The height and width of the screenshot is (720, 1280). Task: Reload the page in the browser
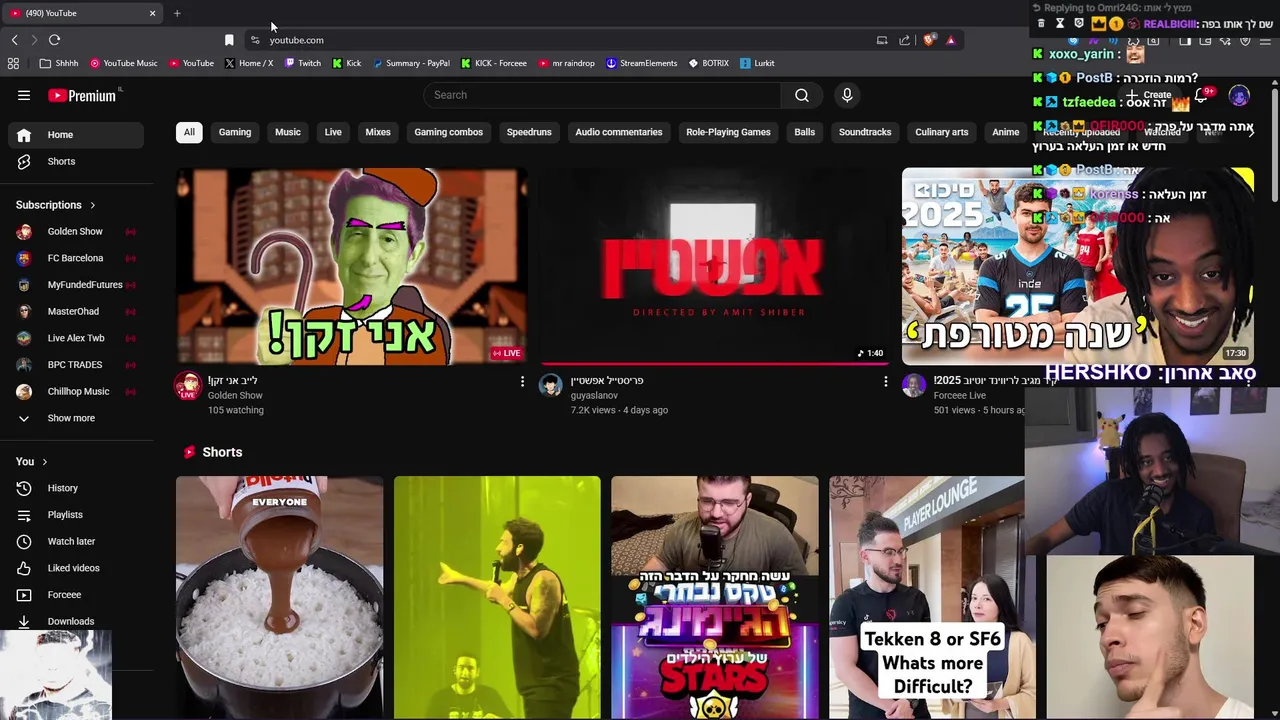[x=54, y=40]
